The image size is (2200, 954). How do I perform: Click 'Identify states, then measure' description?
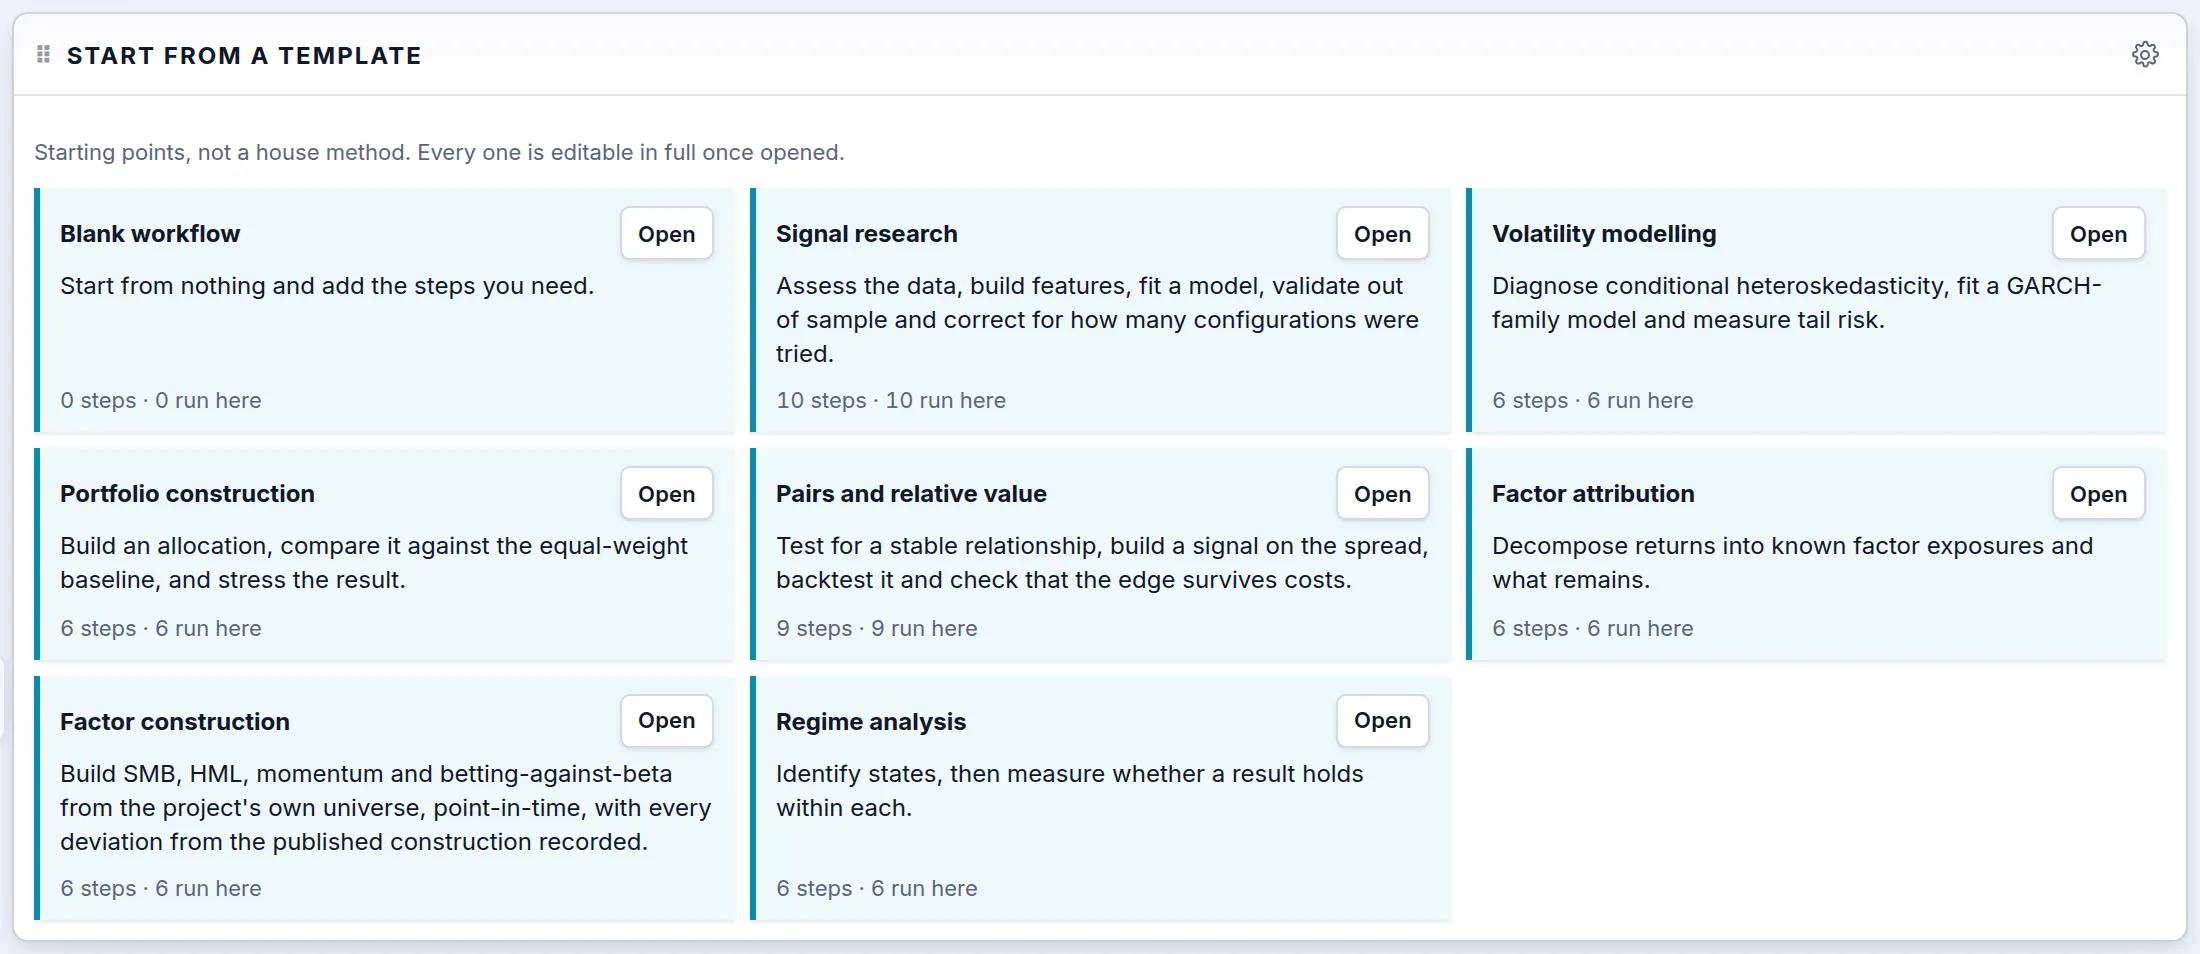pos(1070,791)
